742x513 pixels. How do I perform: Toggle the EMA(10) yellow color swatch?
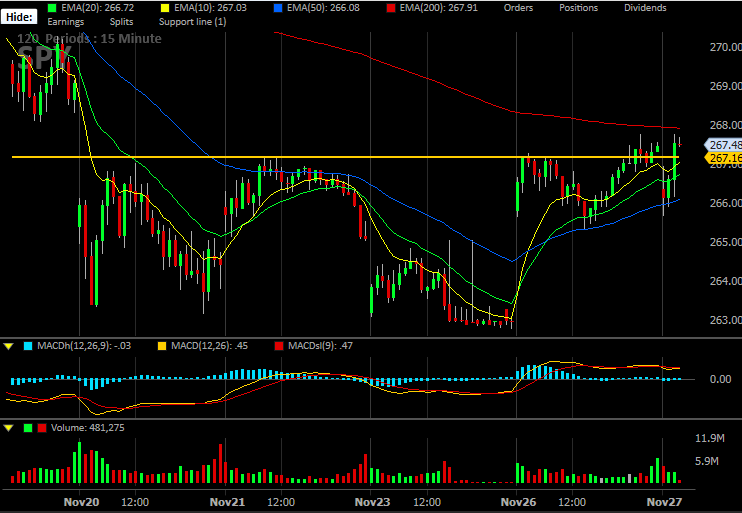165,8
